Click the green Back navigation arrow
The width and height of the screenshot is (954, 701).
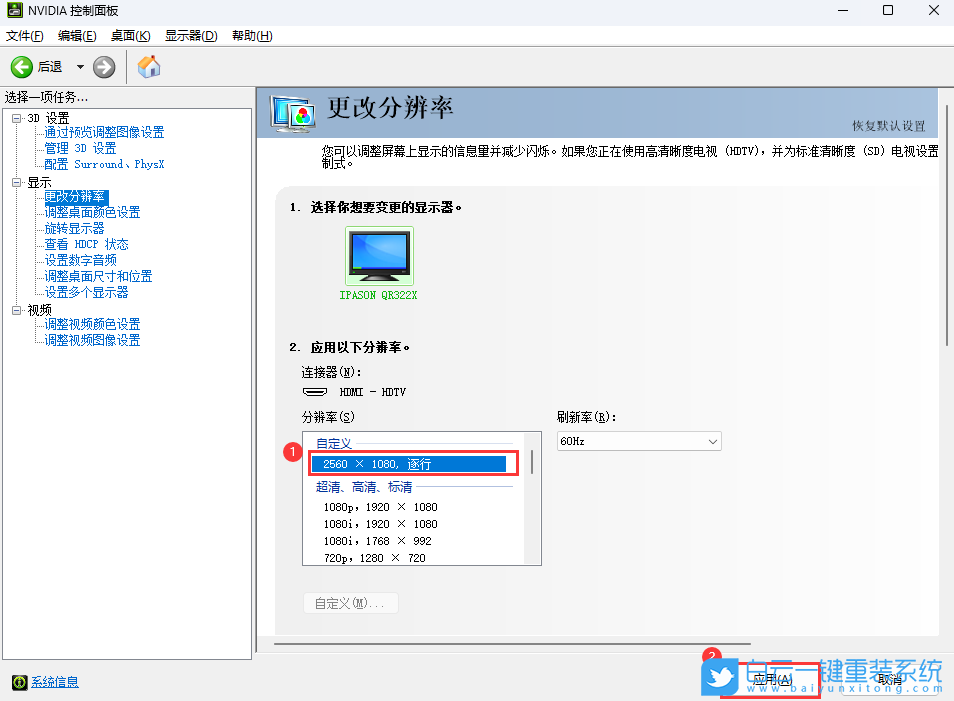click(x=22, y=67)
